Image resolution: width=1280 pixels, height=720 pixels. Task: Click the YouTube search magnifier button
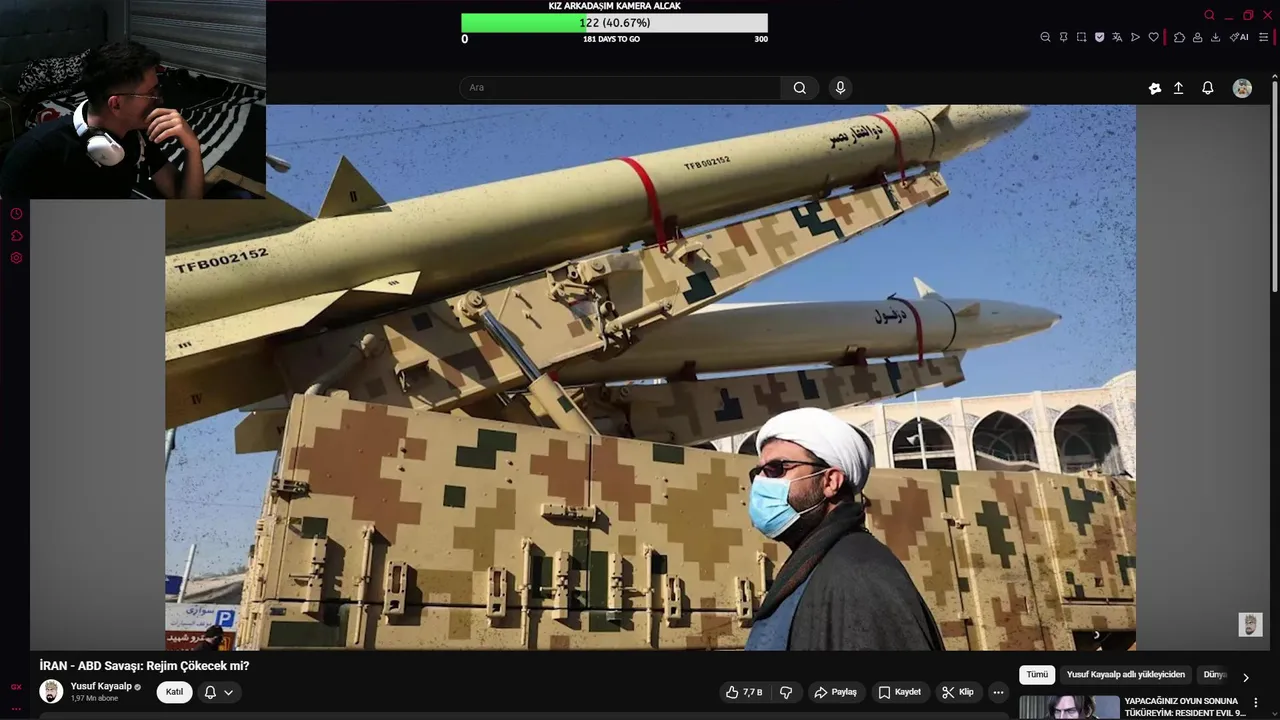(800, 88)
